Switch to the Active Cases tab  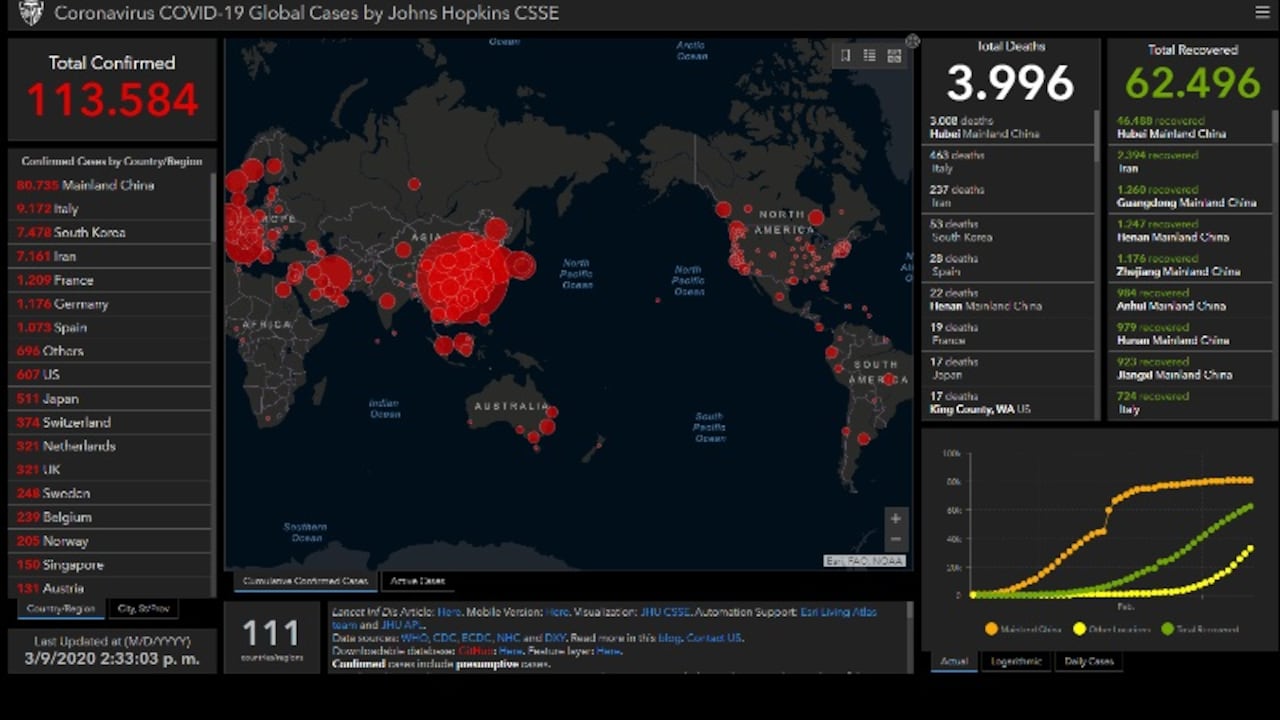(417, 581)
